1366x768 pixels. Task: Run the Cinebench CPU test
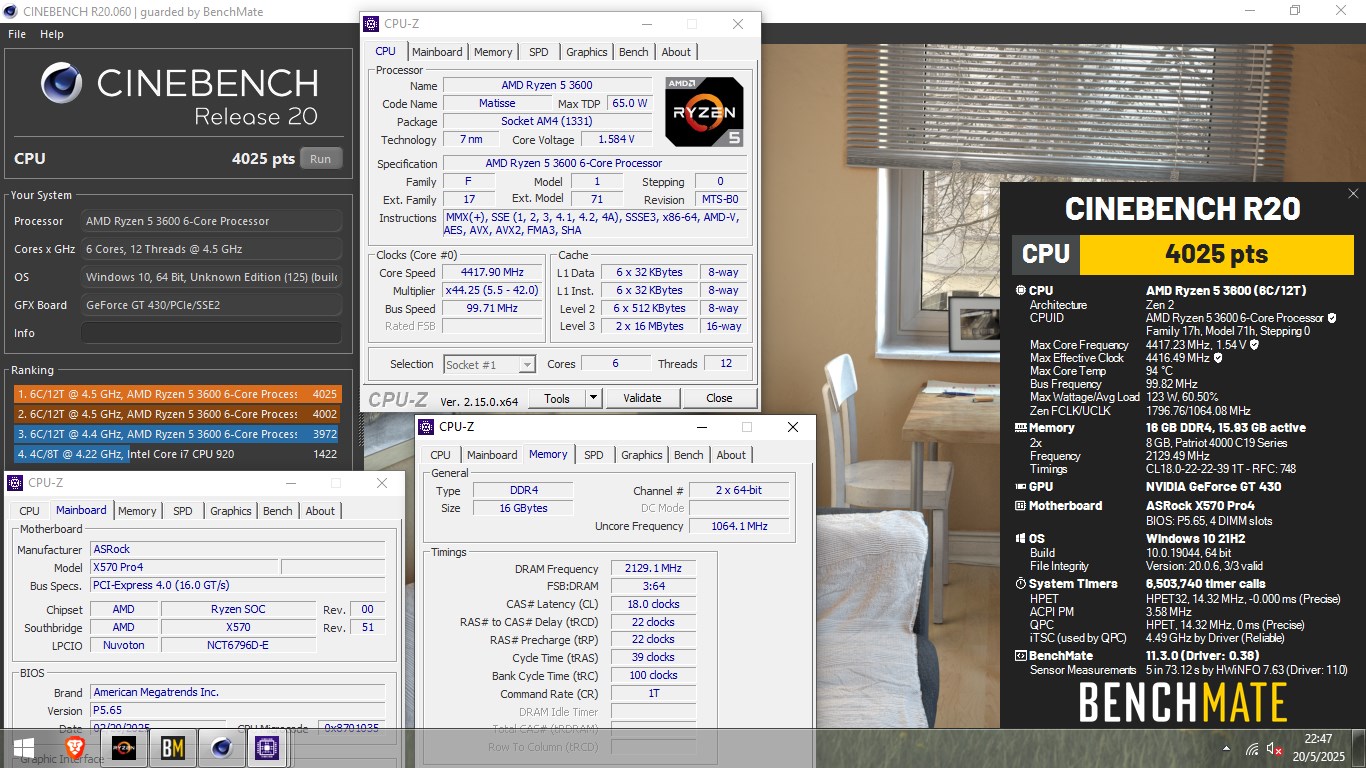pyautogui.click(x=320, y=159)
